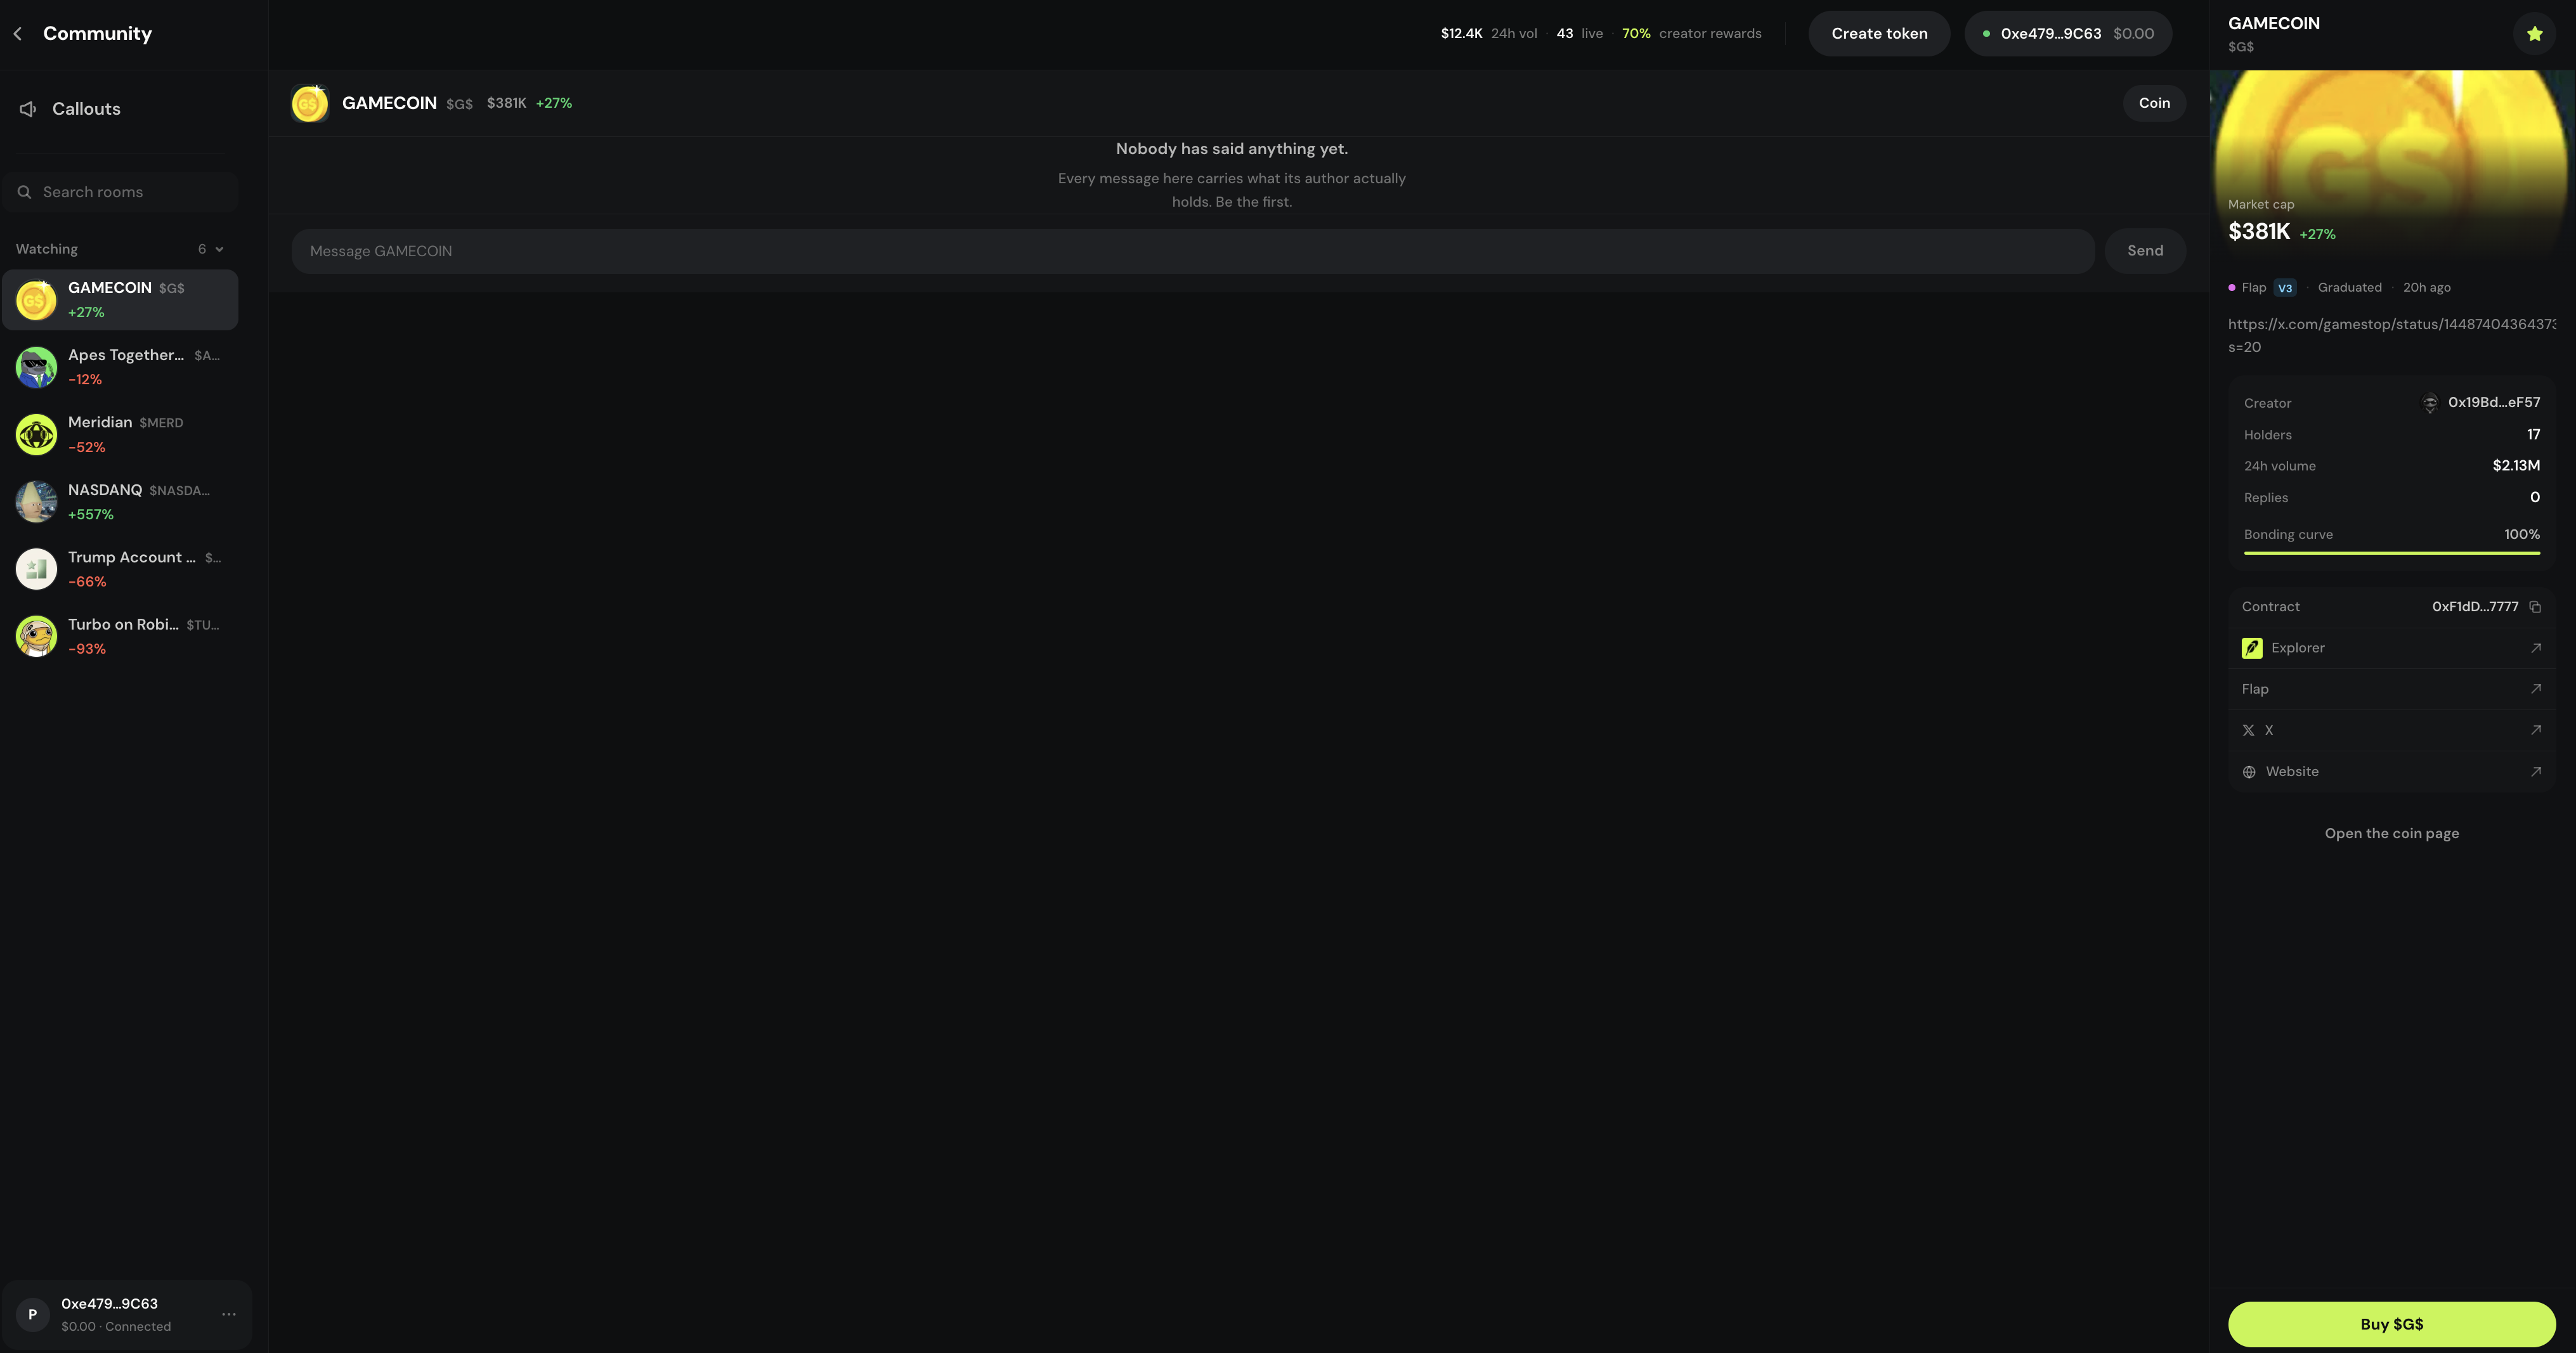Click the 24h volume value $2.13M

pos(2516,466)
